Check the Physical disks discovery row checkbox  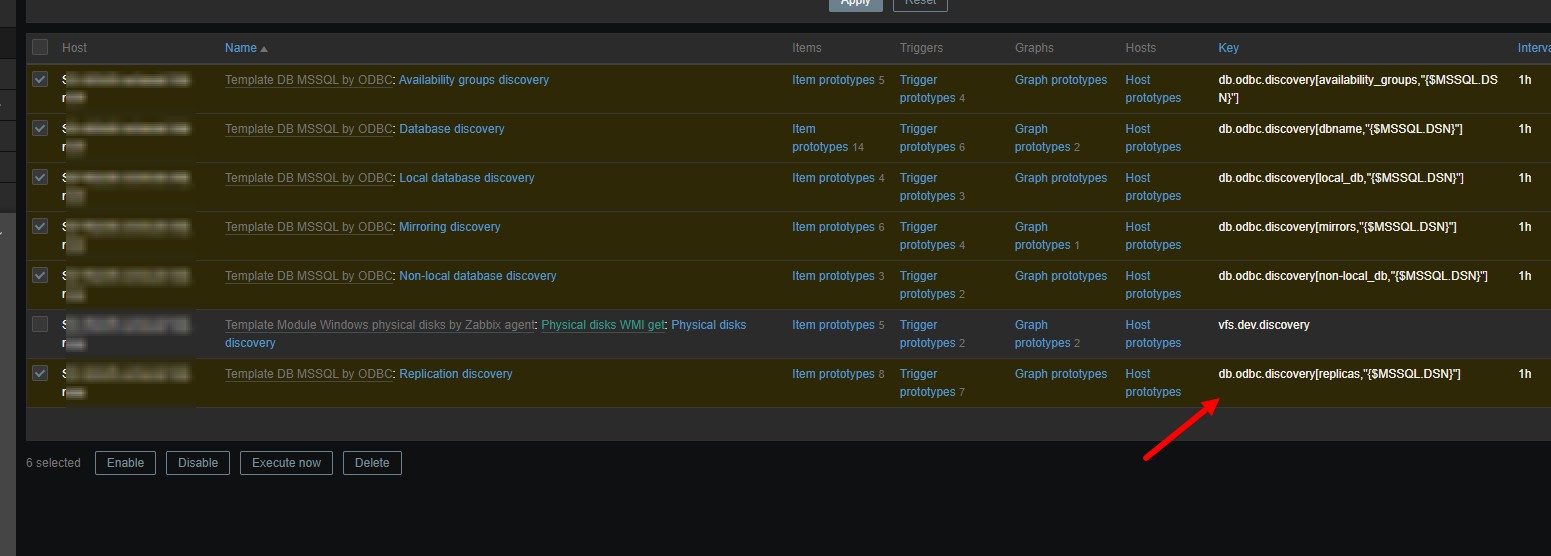tap(40, 324)
